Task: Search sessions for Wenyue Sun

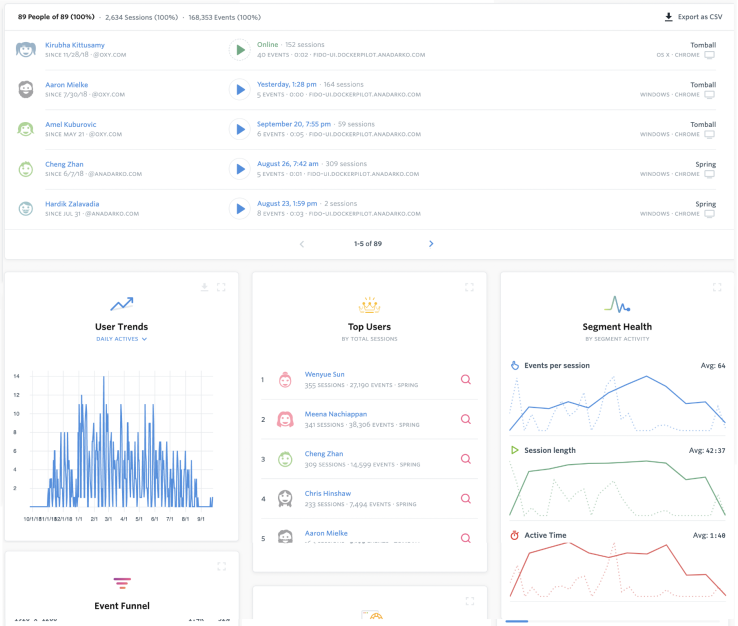Action: click(x=465, y=379)
